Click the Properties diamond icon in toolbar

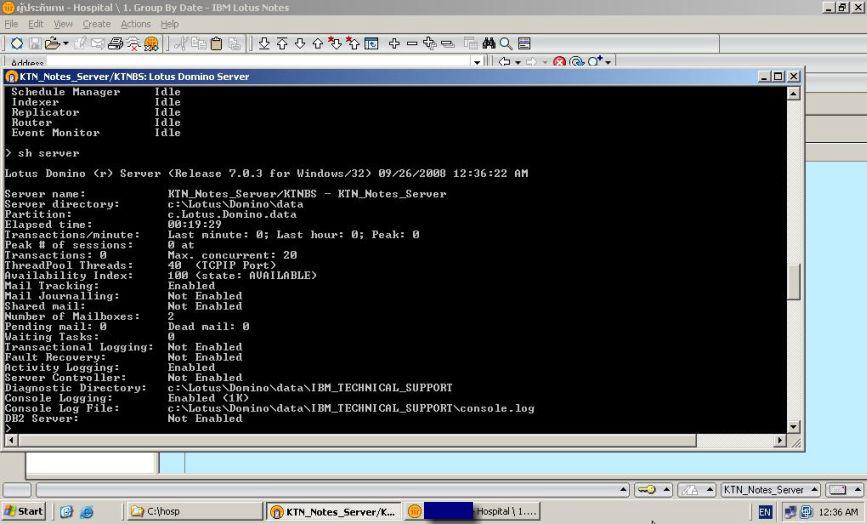click(x=17, y=43)
